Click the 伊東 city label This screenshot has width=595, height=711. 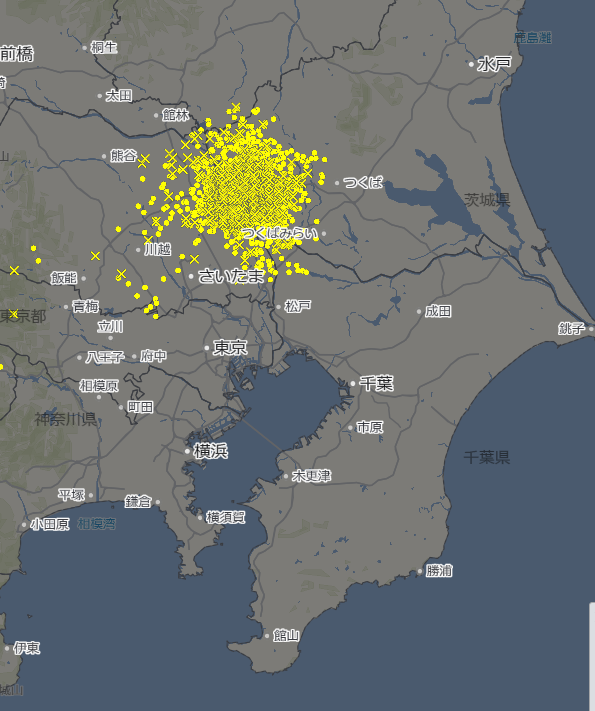(x=27, y=648)
